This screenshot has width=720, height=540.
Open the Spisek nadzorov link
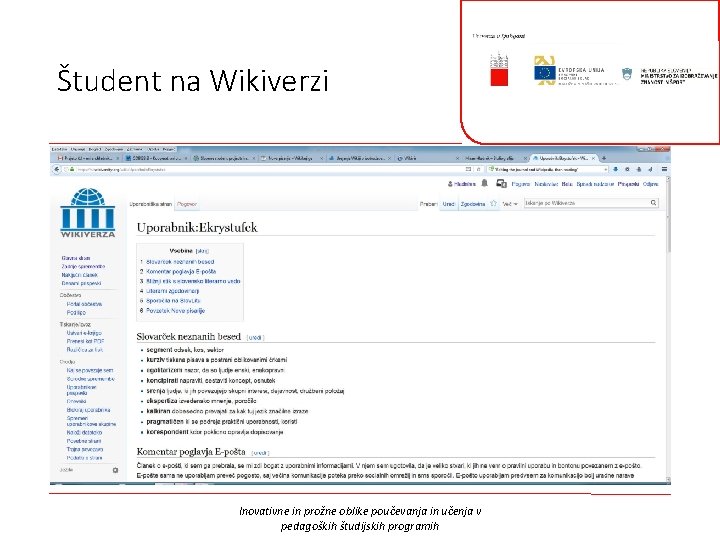tap(595, 184)
